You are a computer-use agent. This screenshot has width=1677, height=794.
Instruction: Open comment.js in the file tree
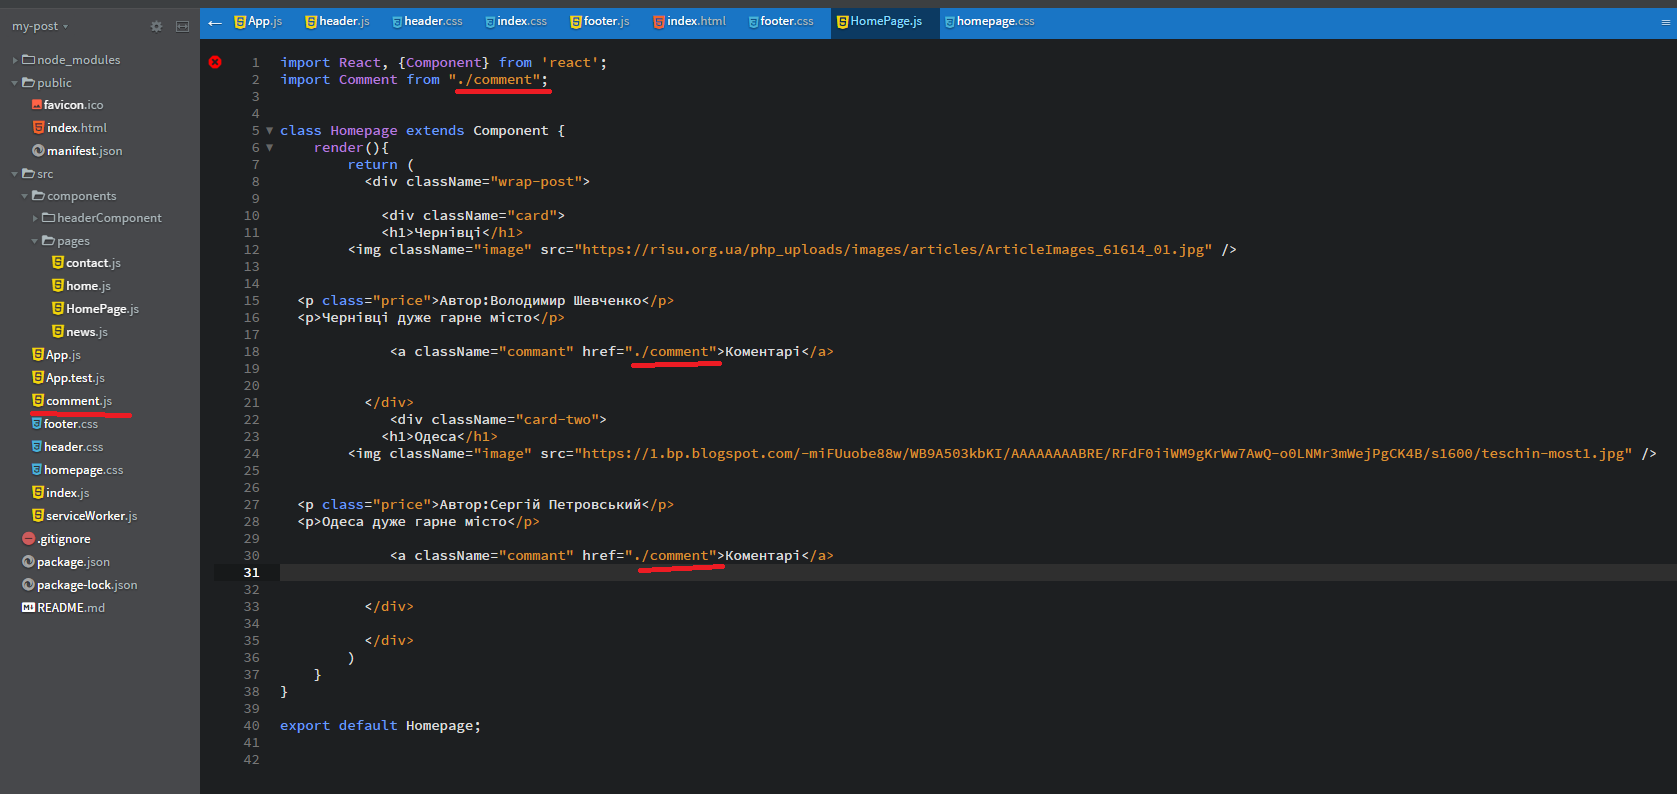click(79, 401)
